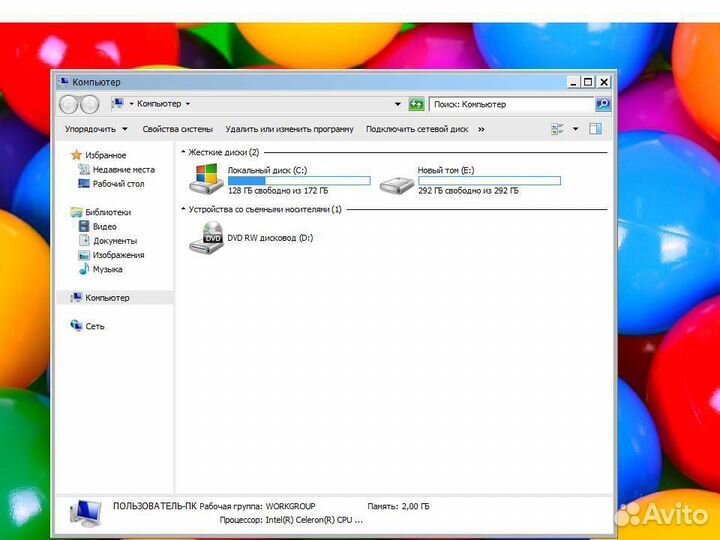Collapse the Жесткие диски group
Image resolution: width=720 pixels, height=540 pixels.
[x=183, y=152]
